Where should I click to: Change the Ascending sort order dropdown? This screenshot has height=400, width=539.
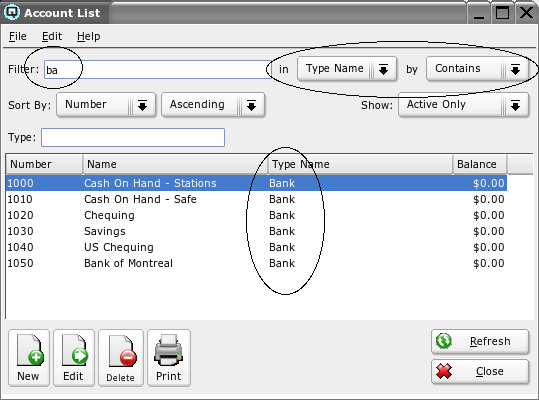[x=213, y=105]
